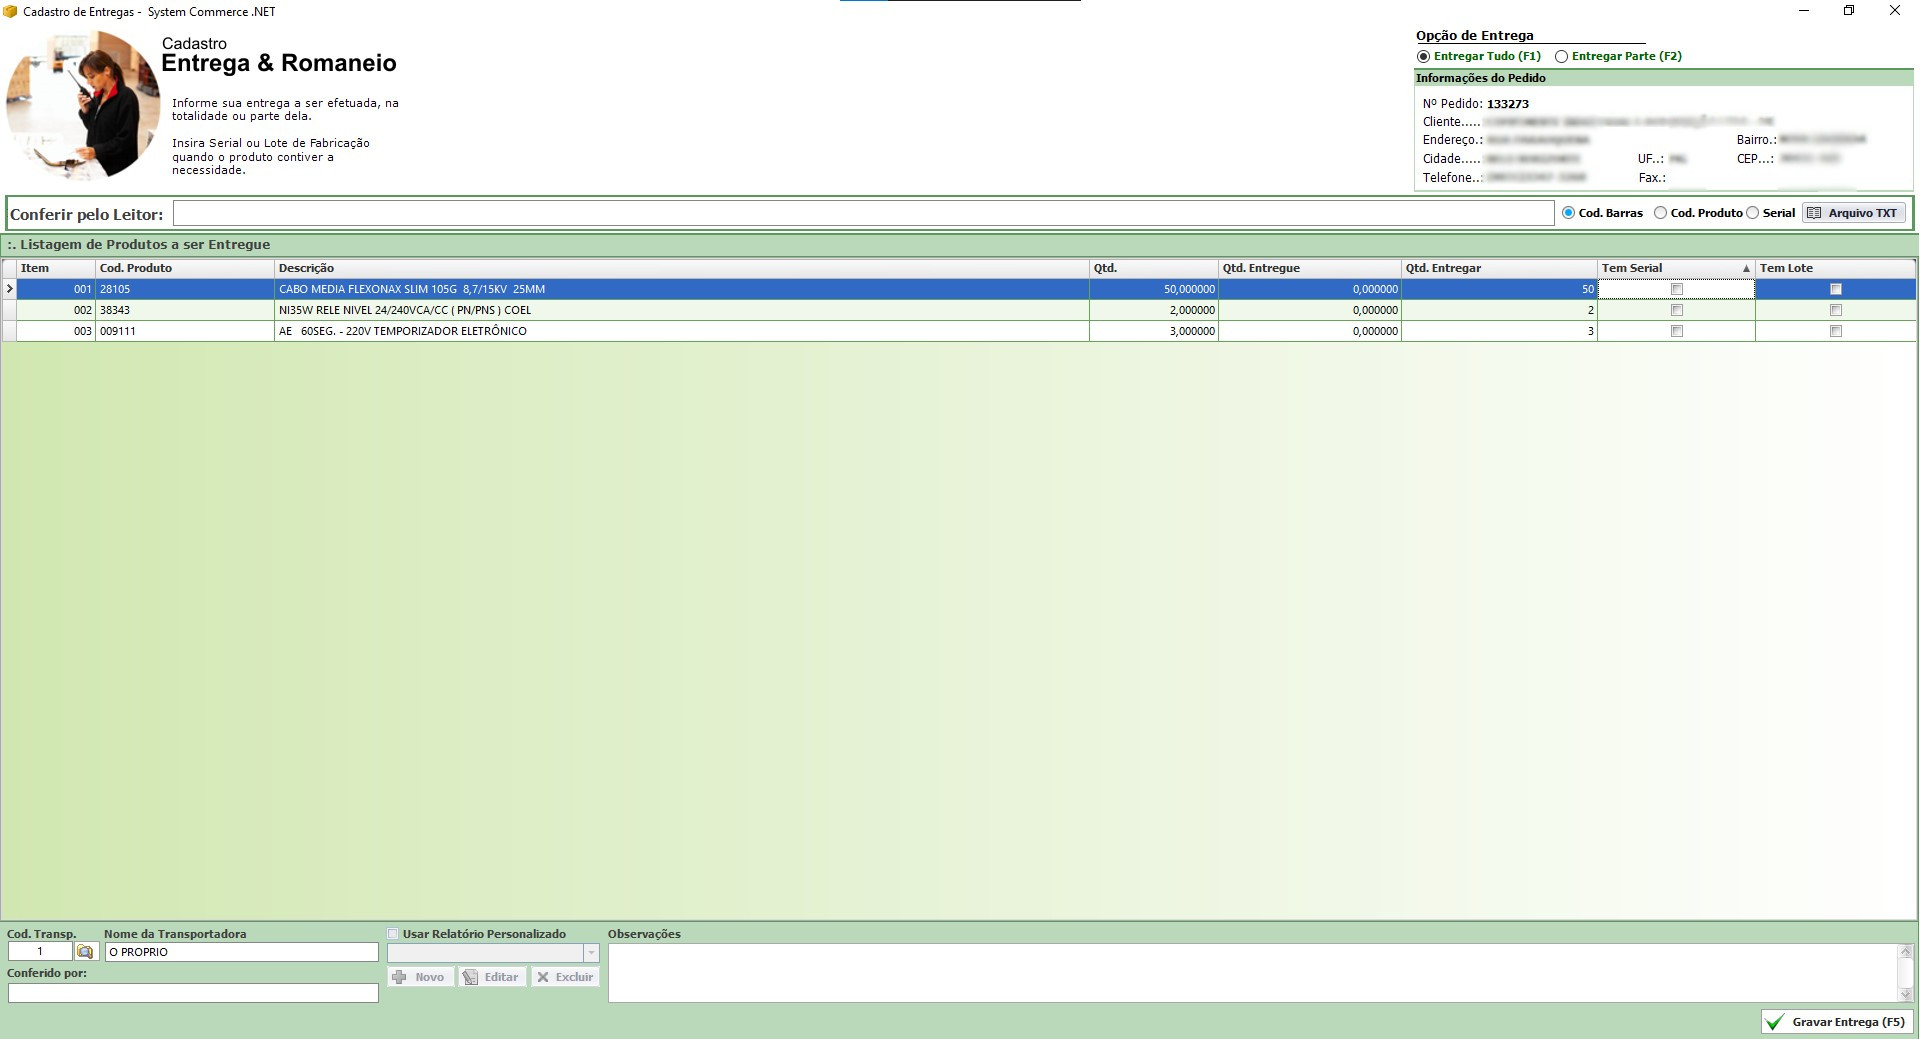
Task: Click the Conferir pelo Leitor input field
Action: pos(862,213)
